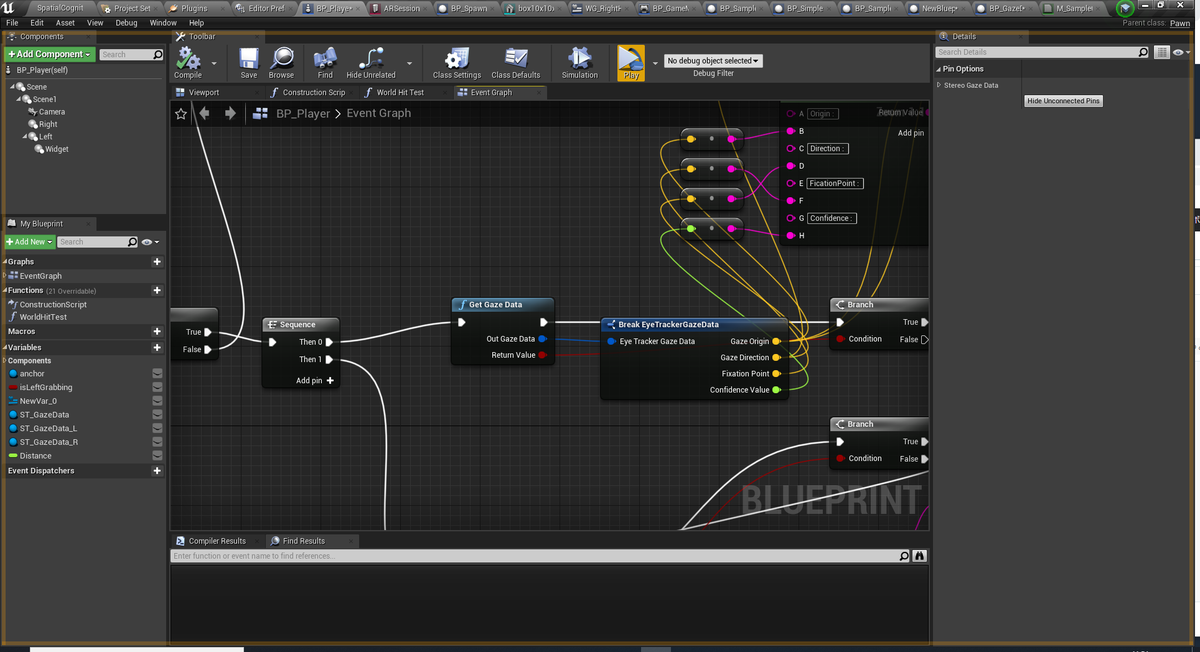This screenshot has width=1200, height=652.
Task: Open the Find tool
Action: click(x=325, y=63)
